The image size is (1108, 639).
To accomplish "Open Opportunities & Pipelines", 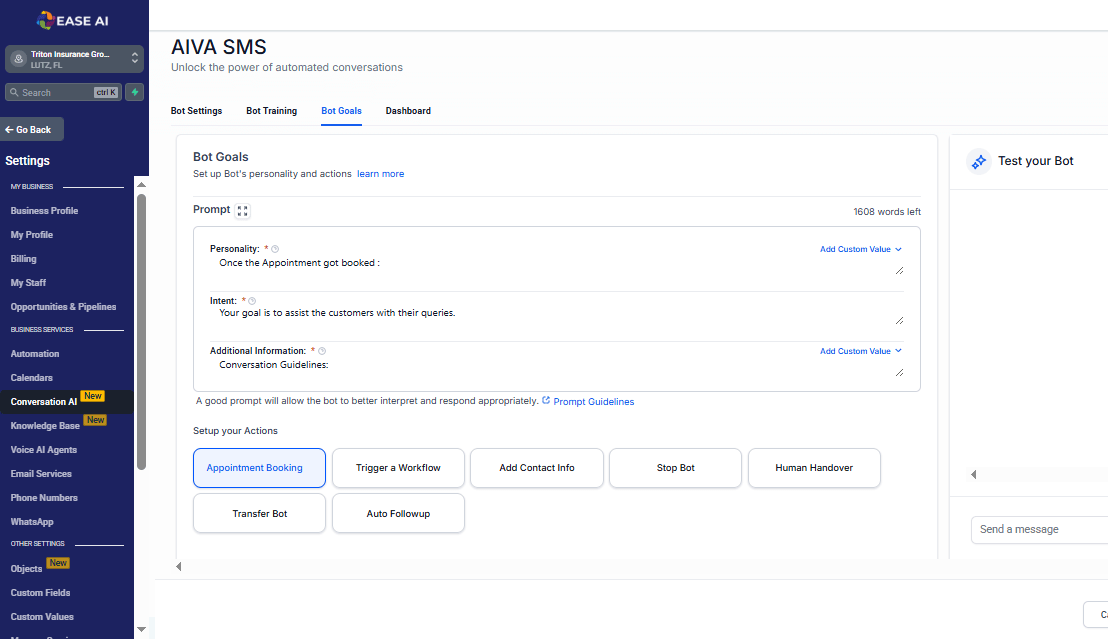I will [x=63, y=307].
